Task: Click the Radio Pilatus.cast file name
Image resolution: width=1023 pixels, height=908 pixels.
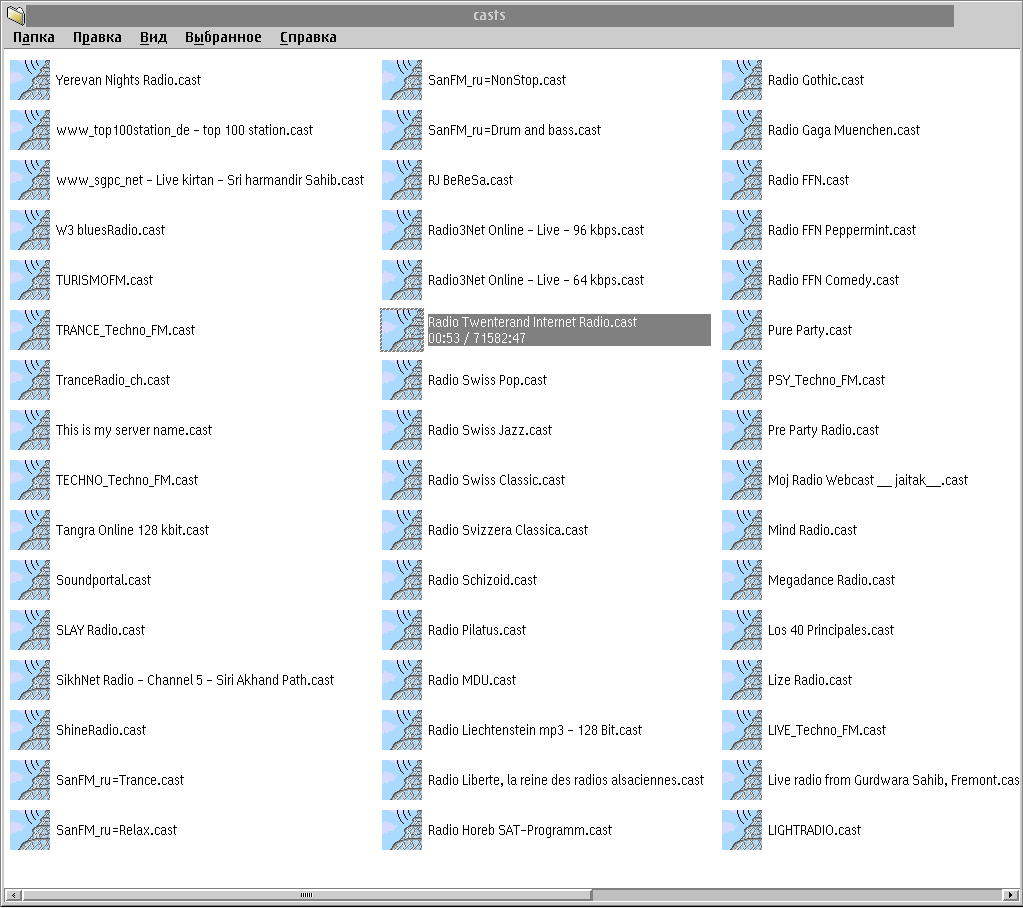Action: (476, 630)
